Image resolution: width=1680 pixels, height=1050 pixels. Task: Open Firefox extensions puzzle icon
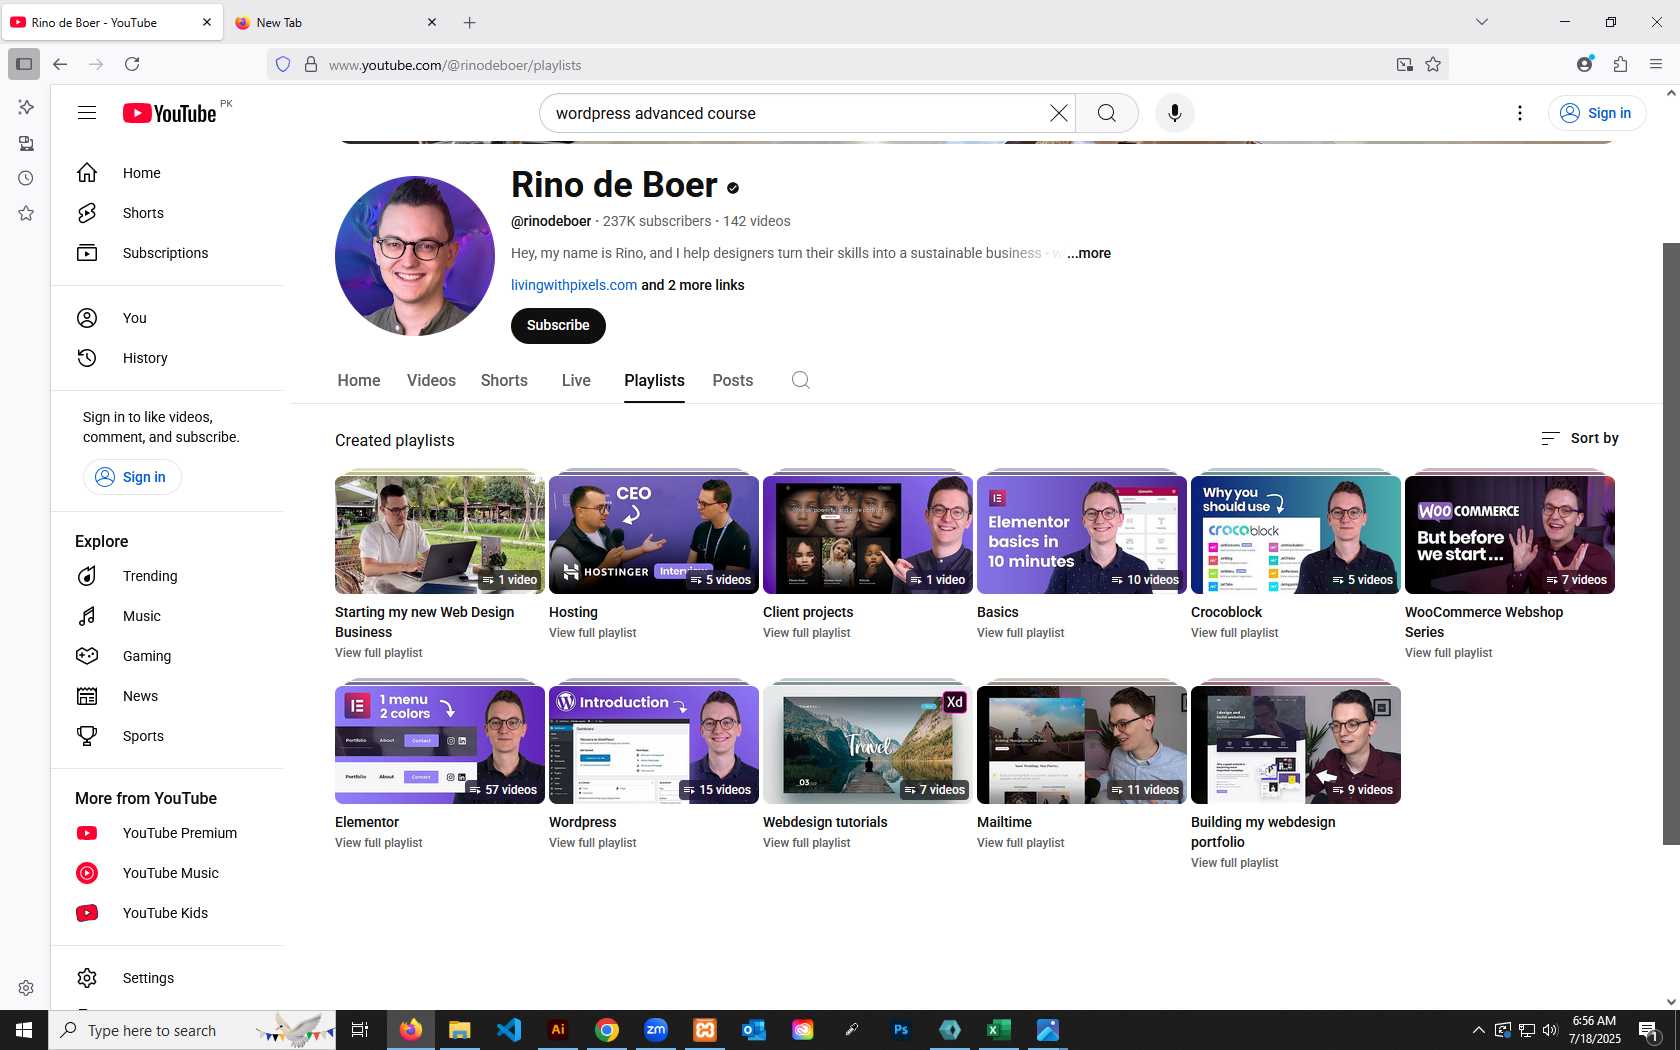tap(1620, 64)
